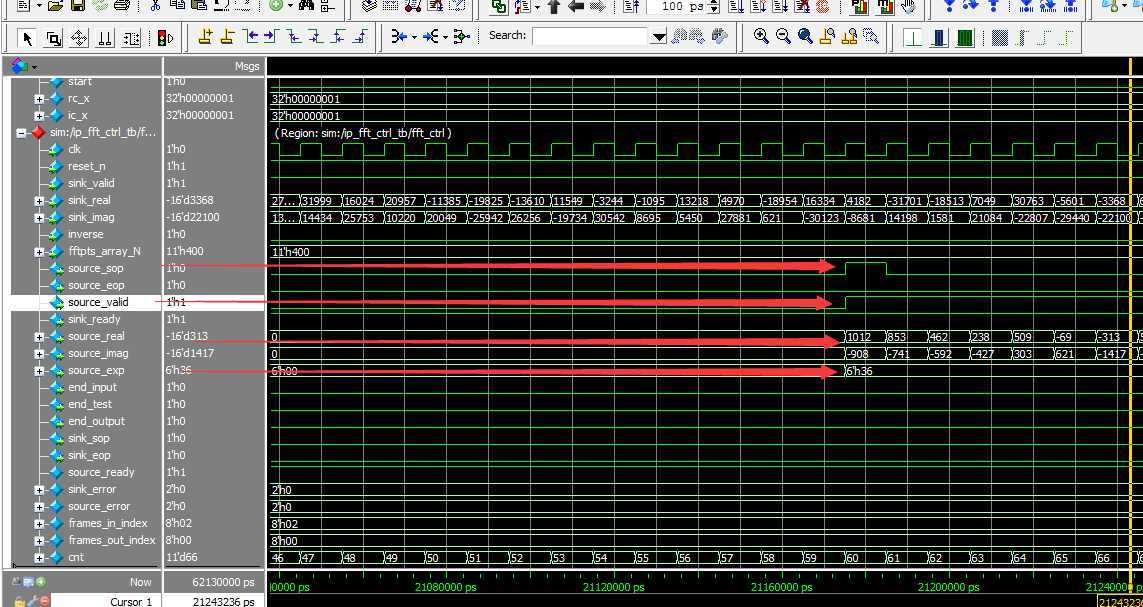This screenshot has width=1143, height=607.
Task: Zoom in on the waveform
Action: [x=761, y=36]
